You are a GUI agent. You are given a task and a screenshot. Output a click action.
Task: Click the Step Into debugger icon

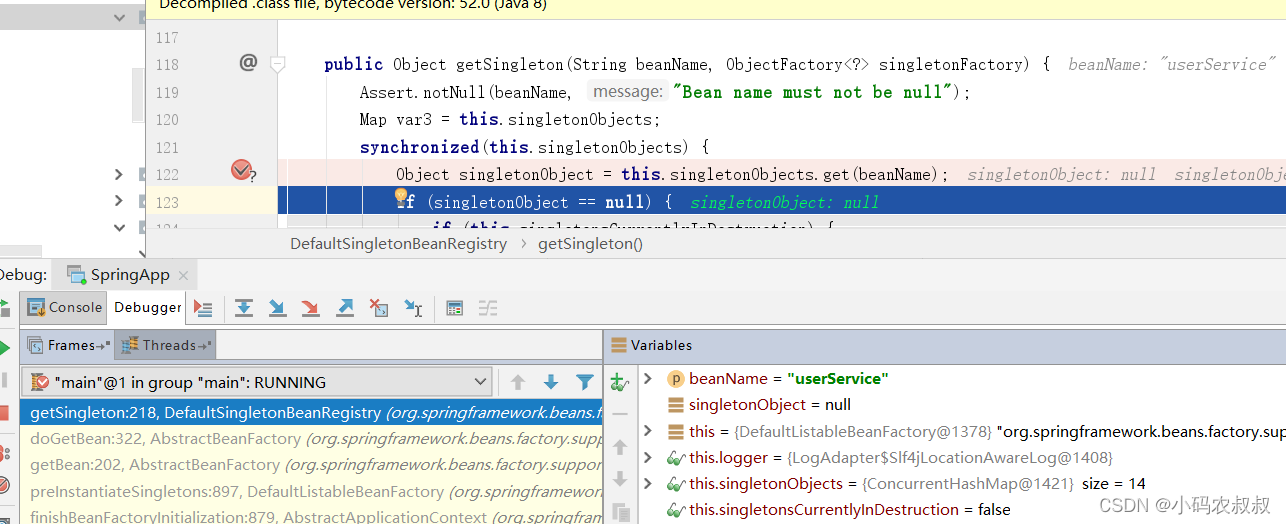pyautogui.click(x=277, y=308)
